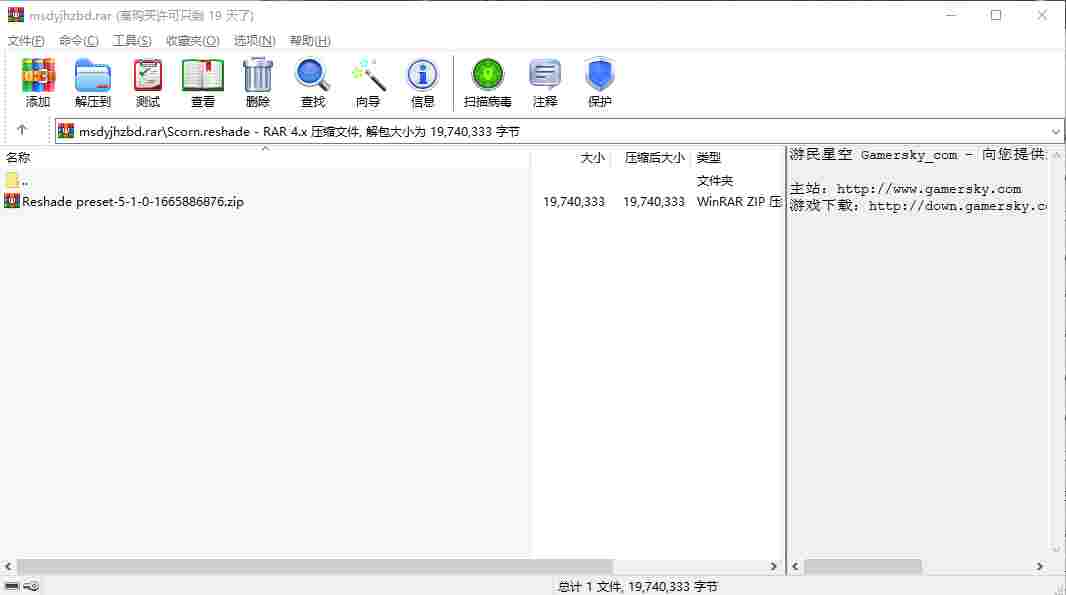Go up one folder level arrow

tap(22, 129)
